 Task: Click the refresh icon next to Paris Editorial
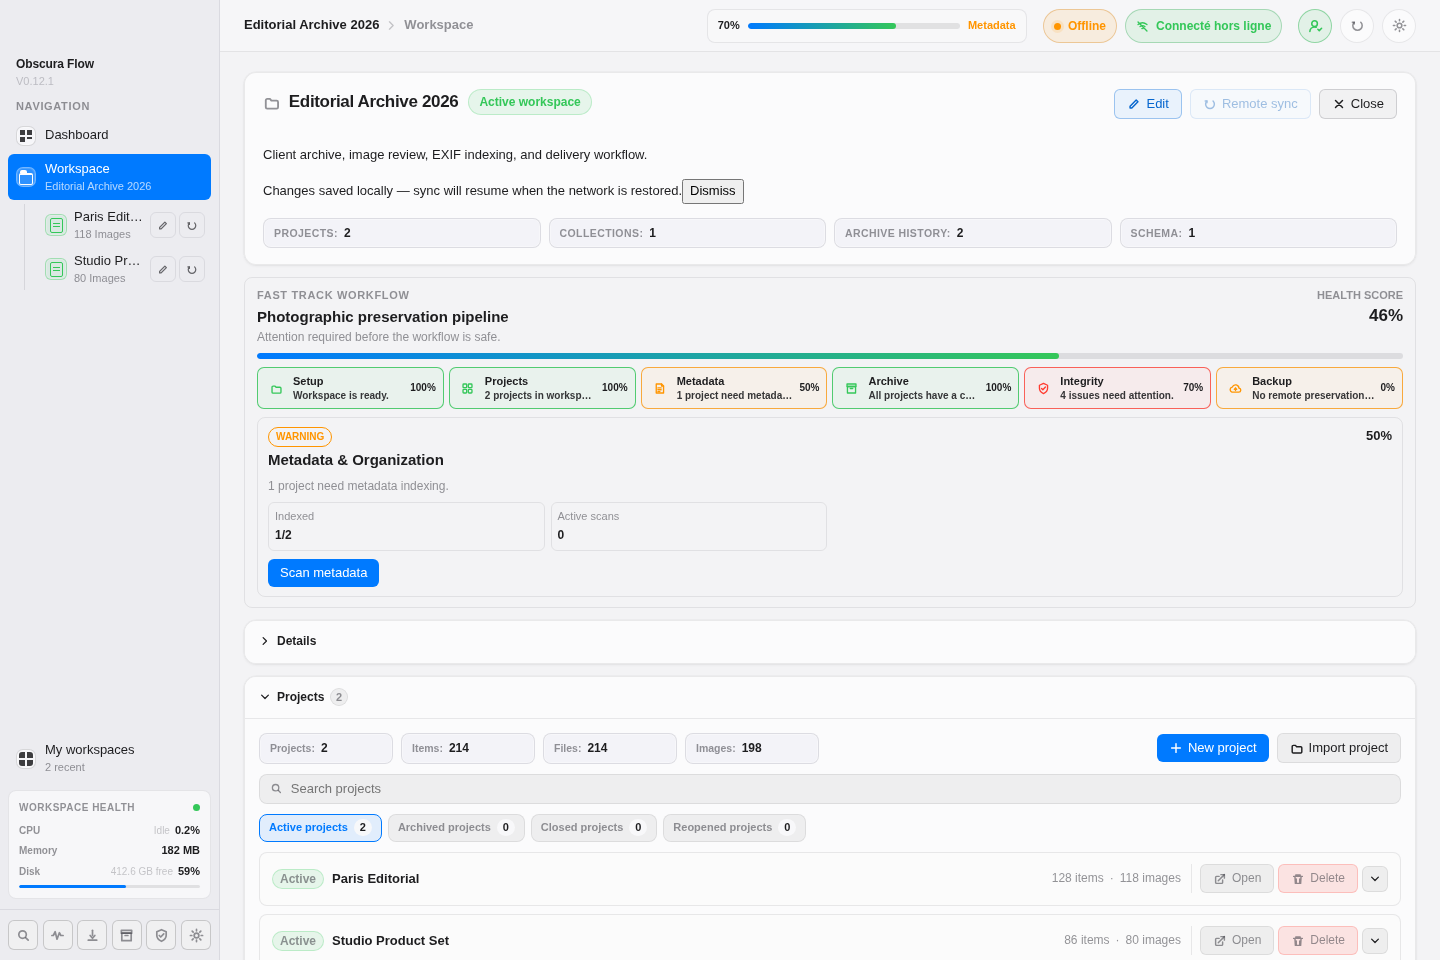point(192,225)
